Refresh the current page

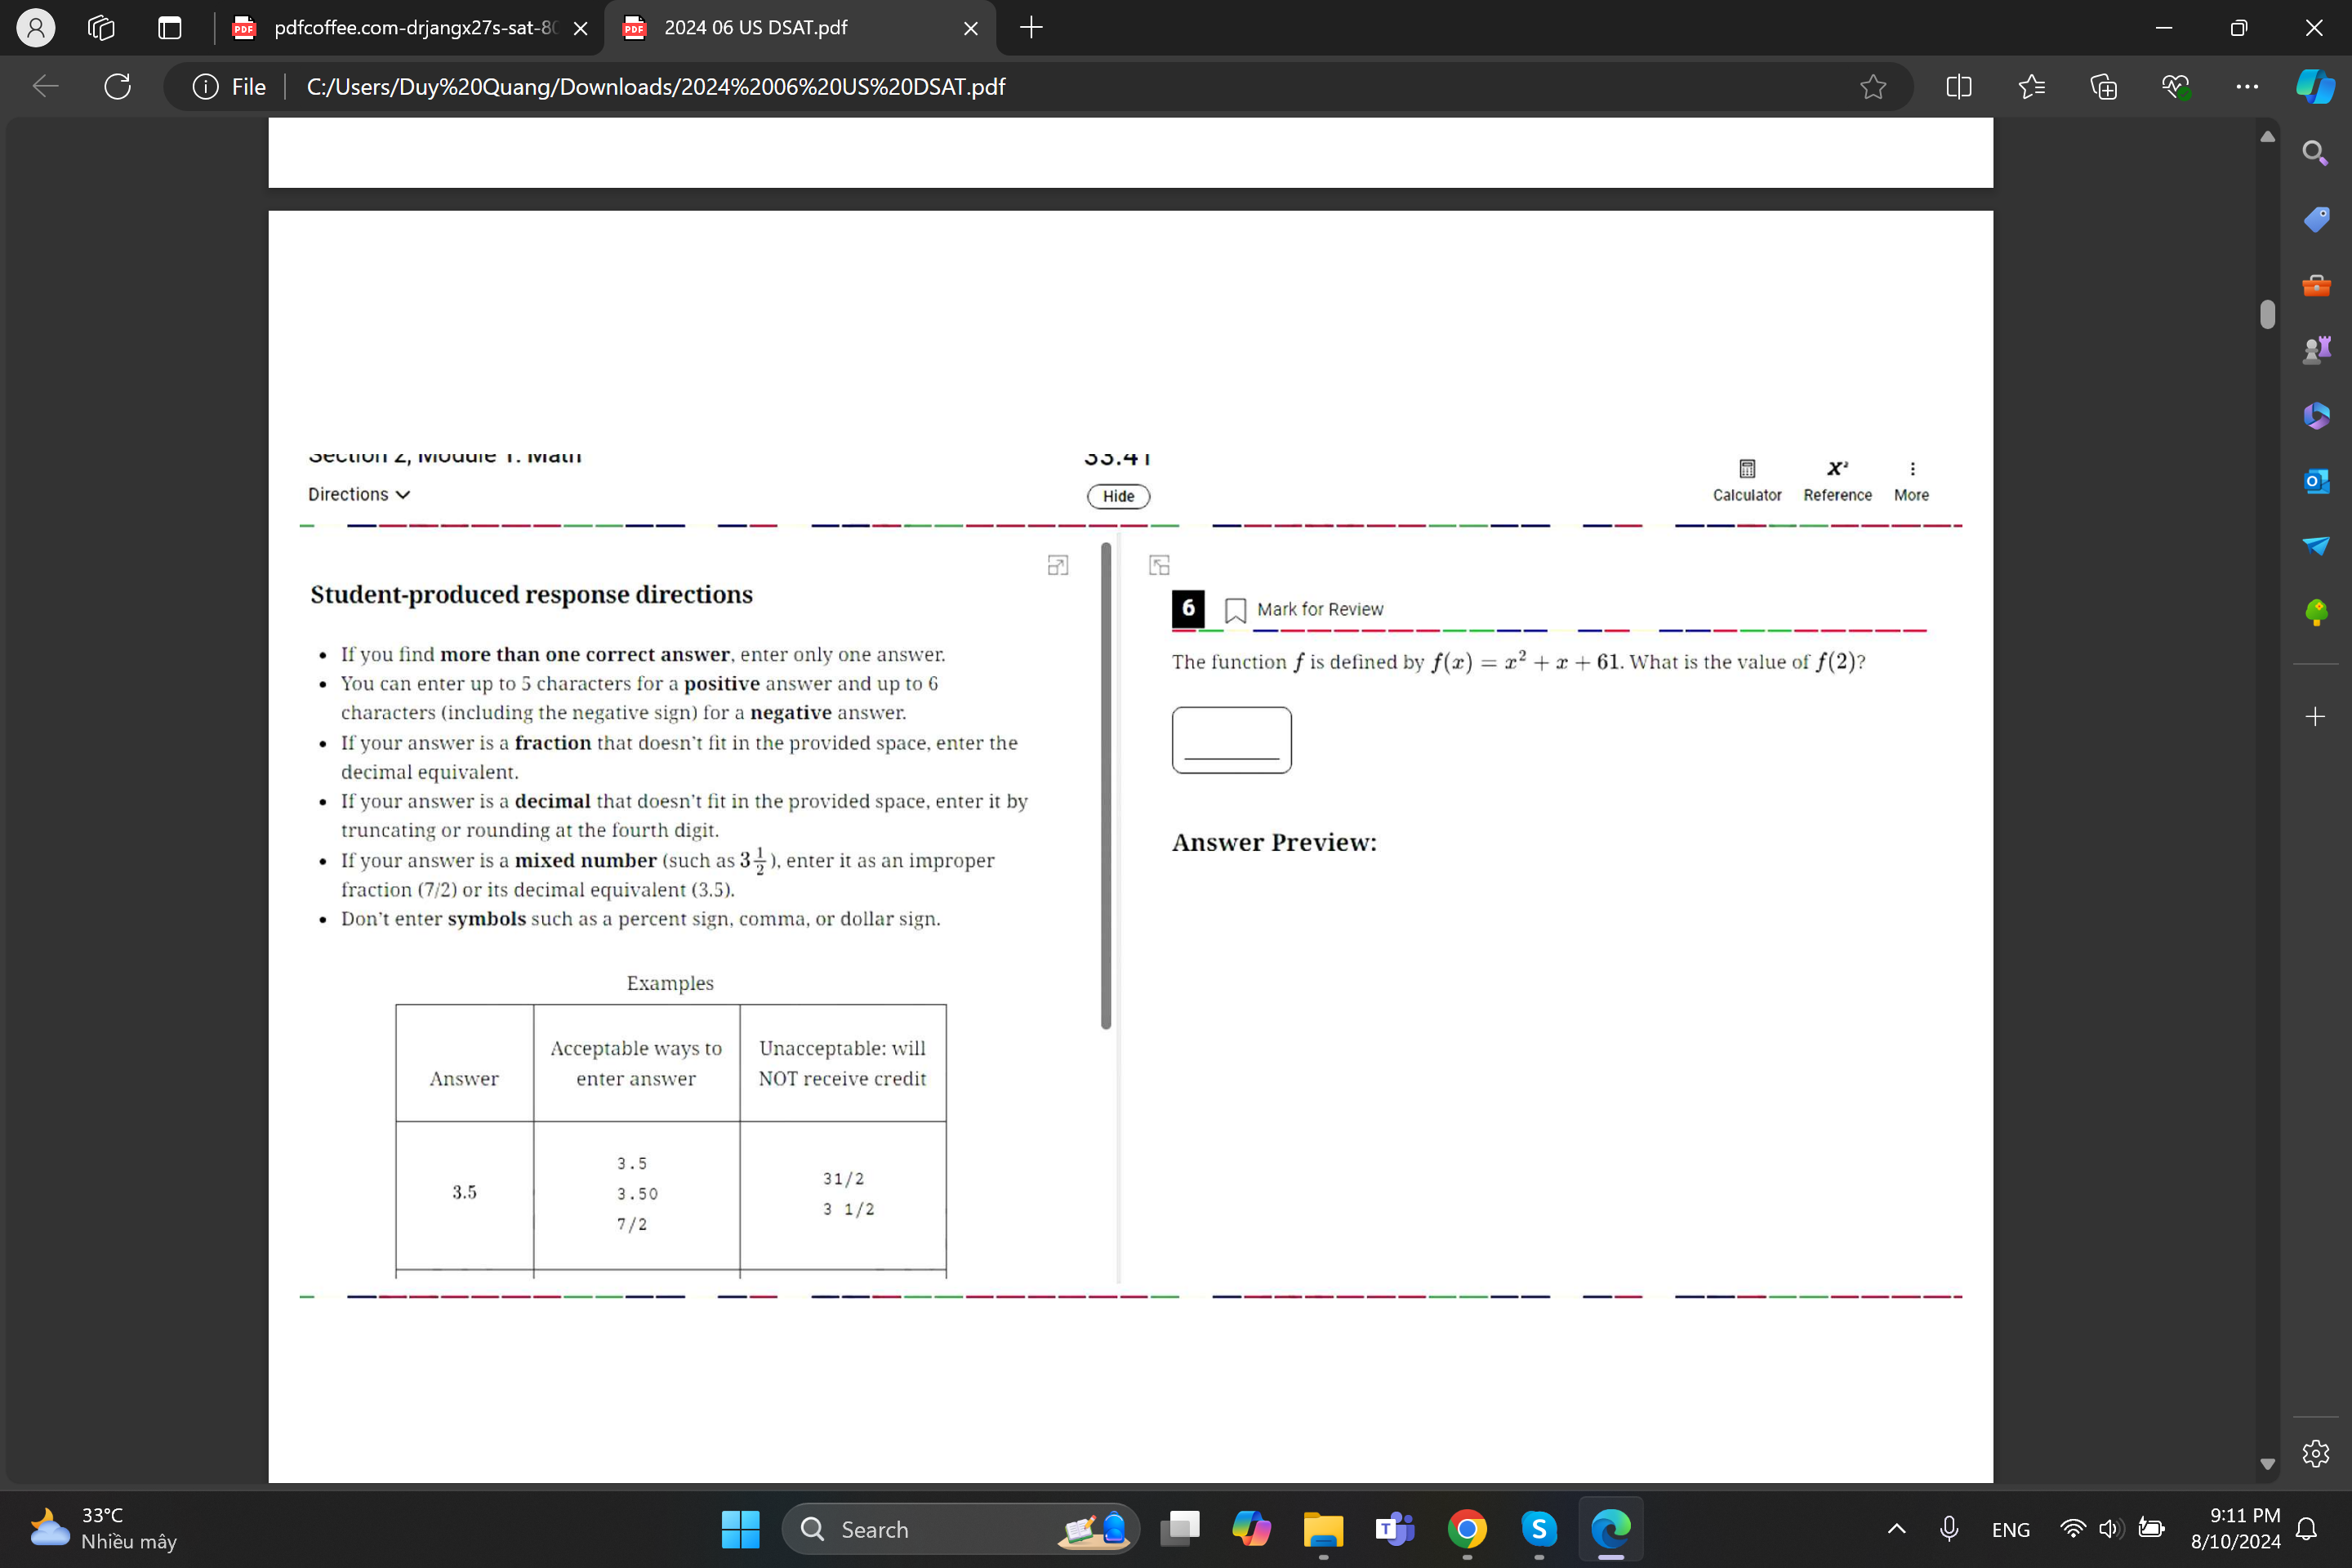(117, 86)
